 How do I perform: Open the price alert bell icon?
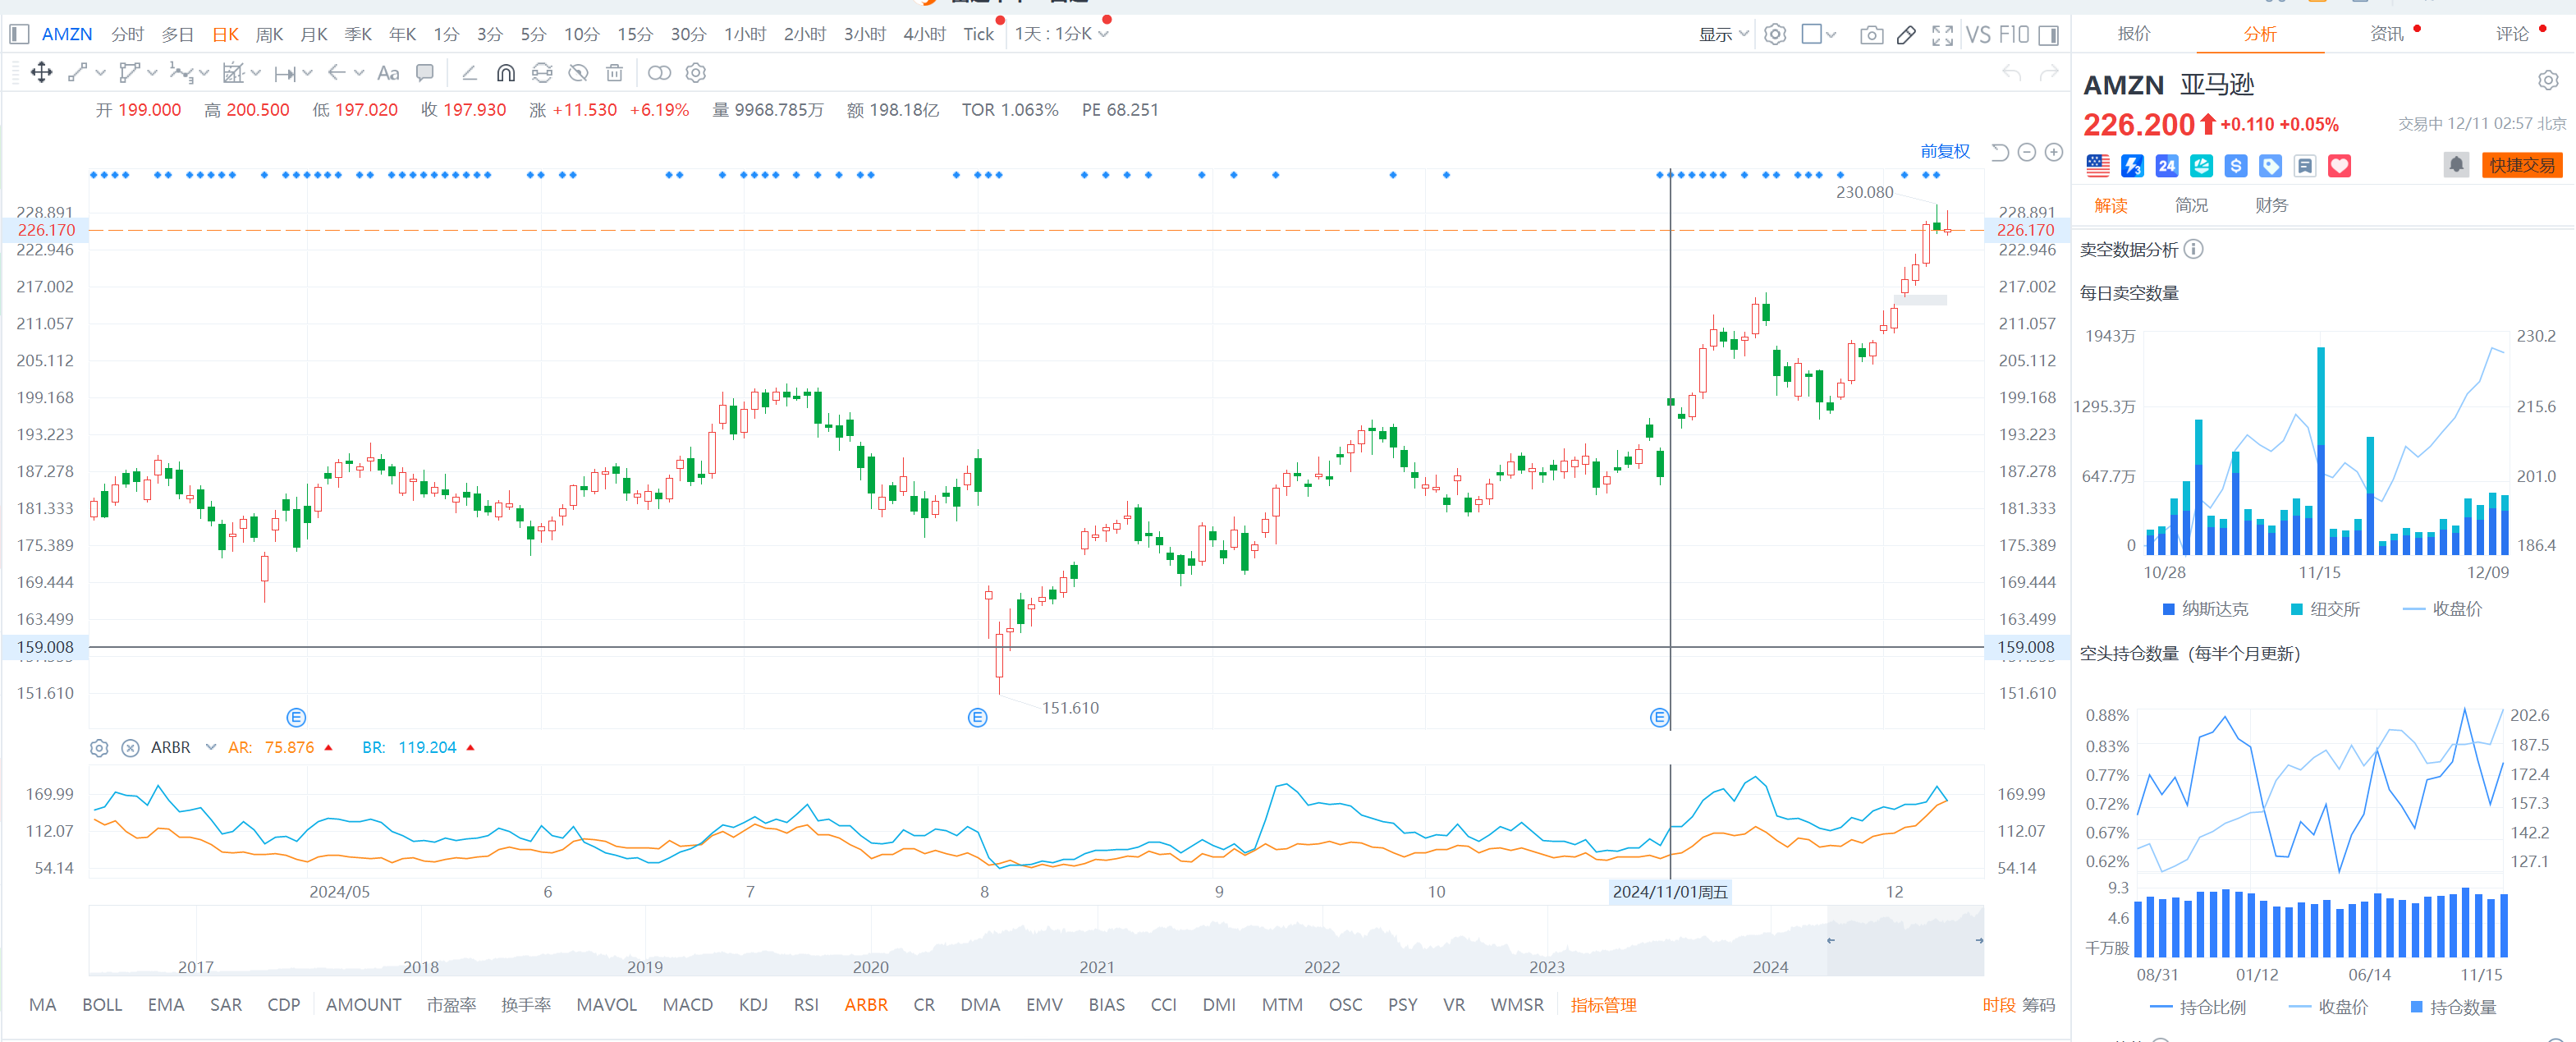(x=2456, y=164)
